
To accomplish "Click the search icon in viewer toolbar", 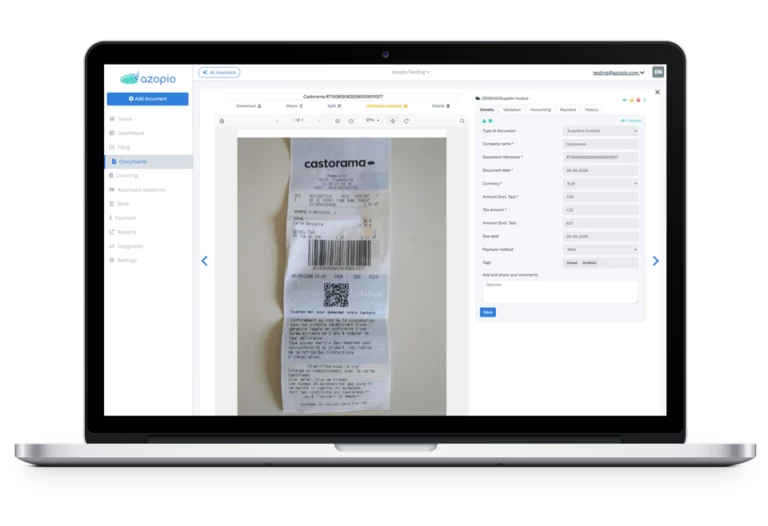I will [x=462, y=121].
